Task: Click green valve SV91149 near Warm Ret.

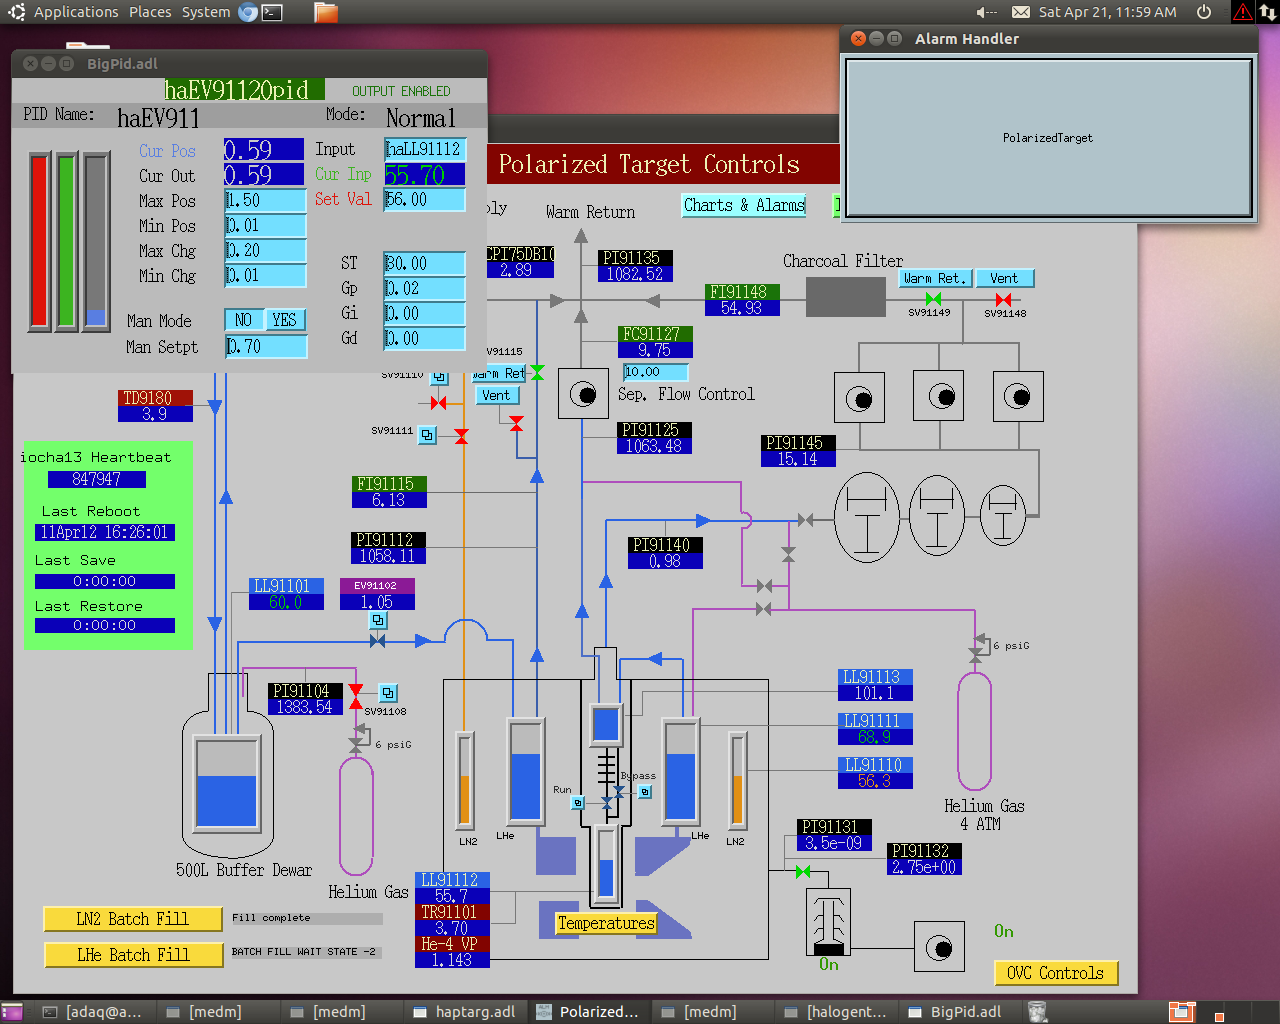Action: [933, 299]
